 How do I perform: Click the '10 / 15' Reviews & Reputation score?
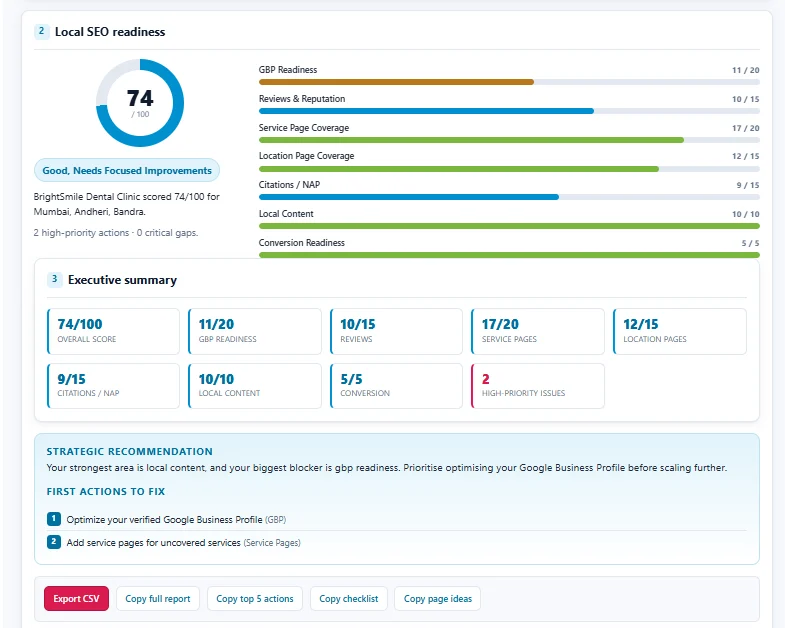tap(745, 99)
